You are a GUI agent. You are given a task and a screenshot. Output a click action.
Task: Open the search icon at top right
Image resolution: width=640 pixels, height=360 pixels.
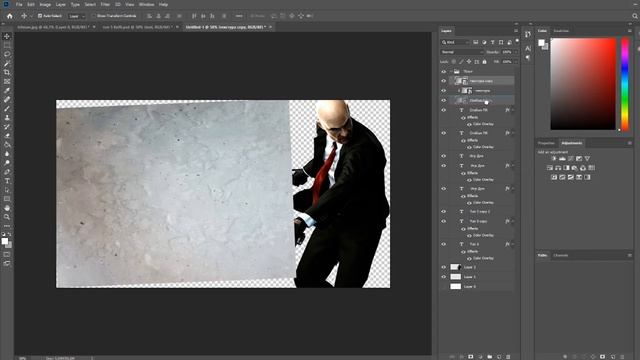(x=635, y=16)
